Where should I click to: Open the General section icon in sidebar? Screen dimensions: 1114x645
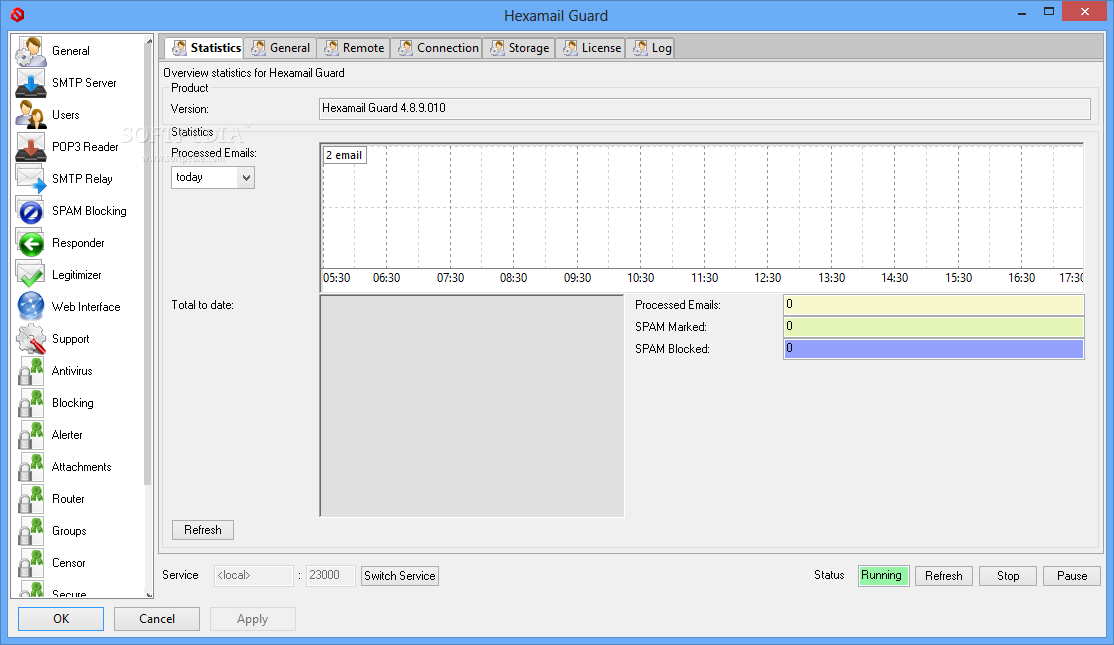(31, 51)
